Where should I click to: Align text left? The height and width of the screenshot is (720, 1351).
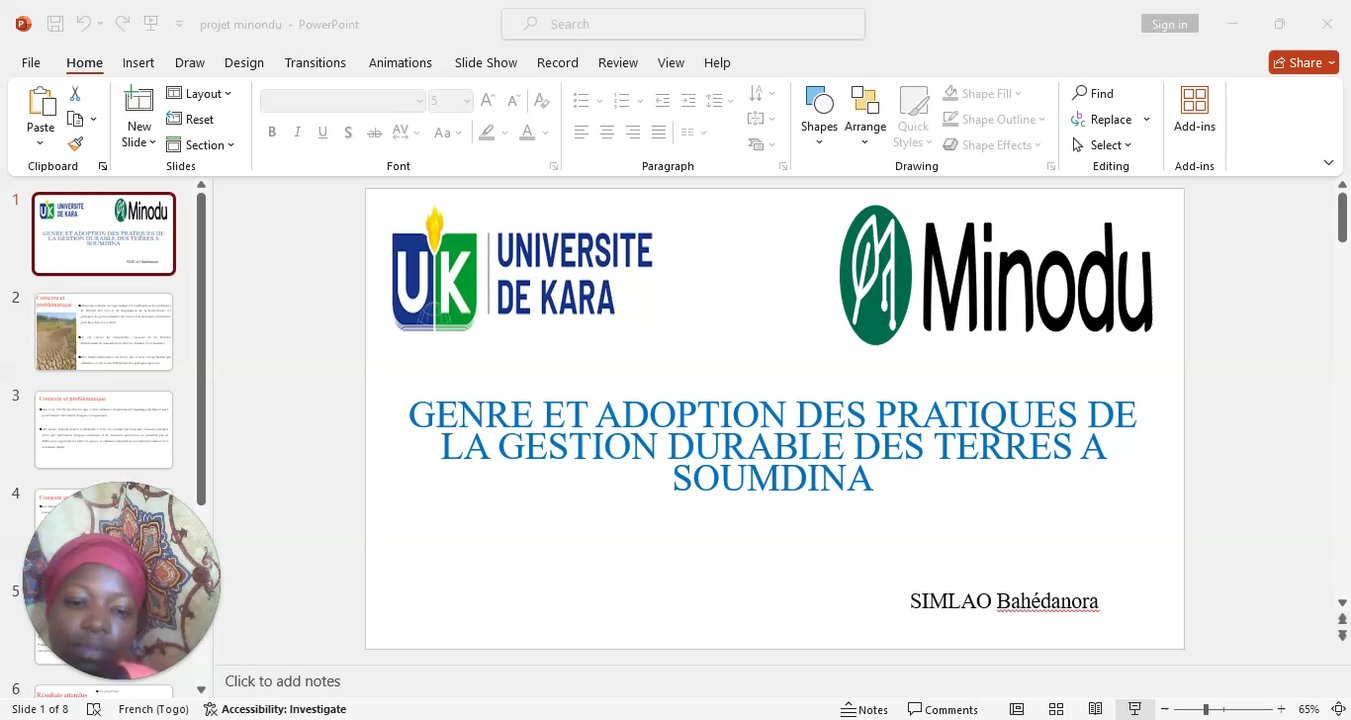pos(581,132)
